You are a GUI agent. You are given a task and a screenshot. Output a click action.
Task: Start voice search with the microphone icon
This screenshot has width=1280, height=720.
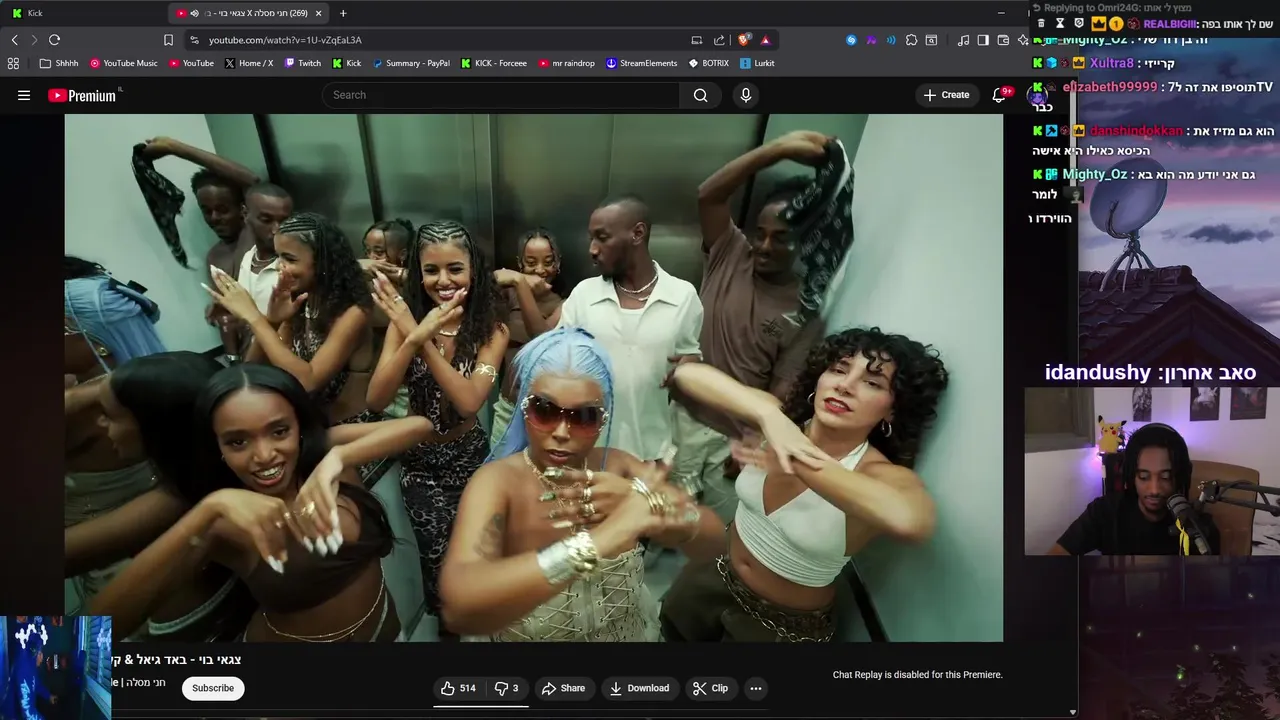tap(745, 95)
